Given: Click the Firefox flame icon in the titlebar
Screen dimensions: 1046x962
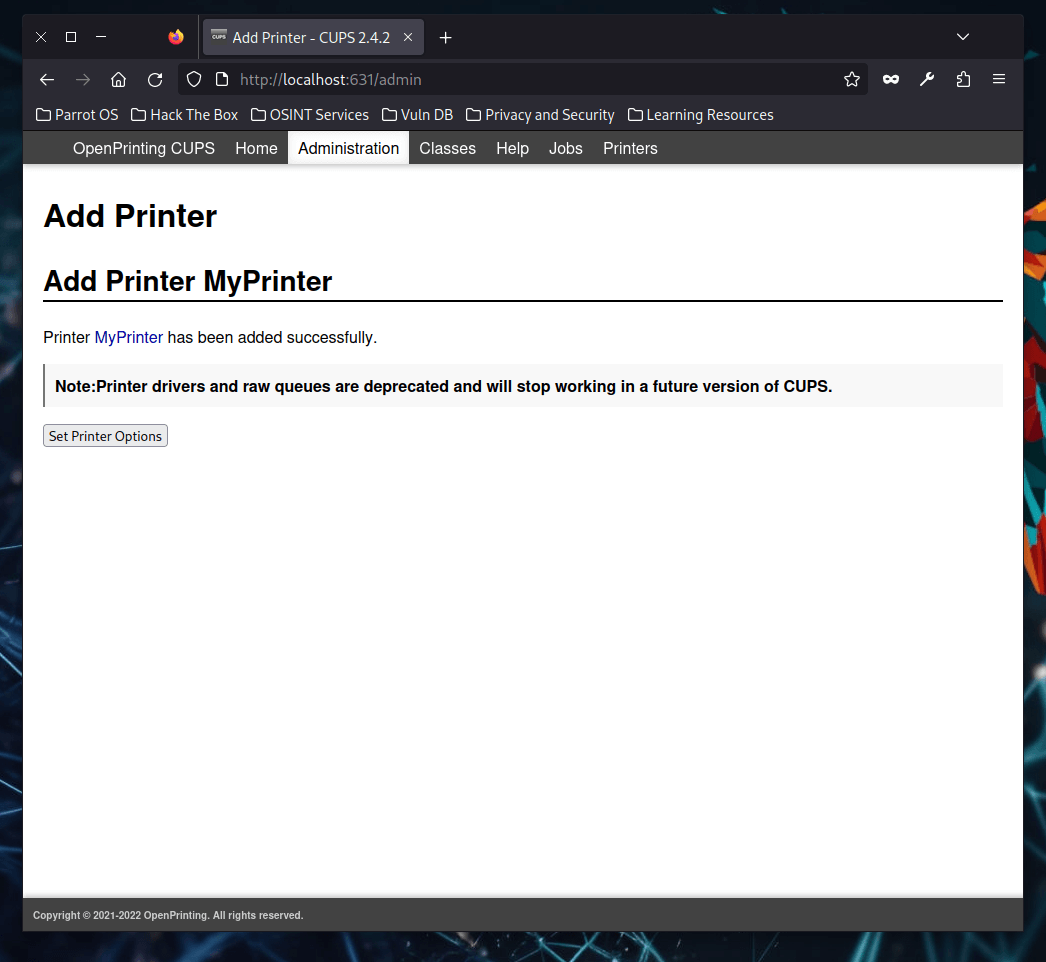Looking at the screenshot, I should (175, 37).
